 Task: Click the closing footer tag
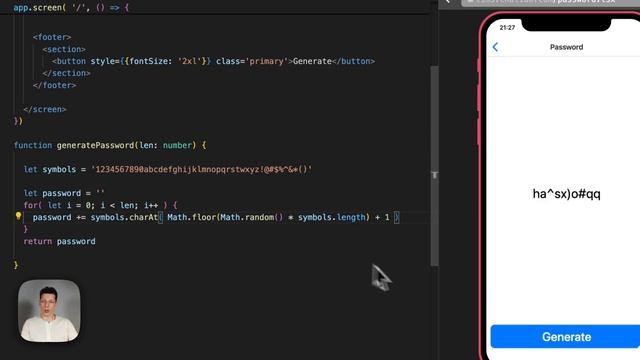tap(54, 85)
